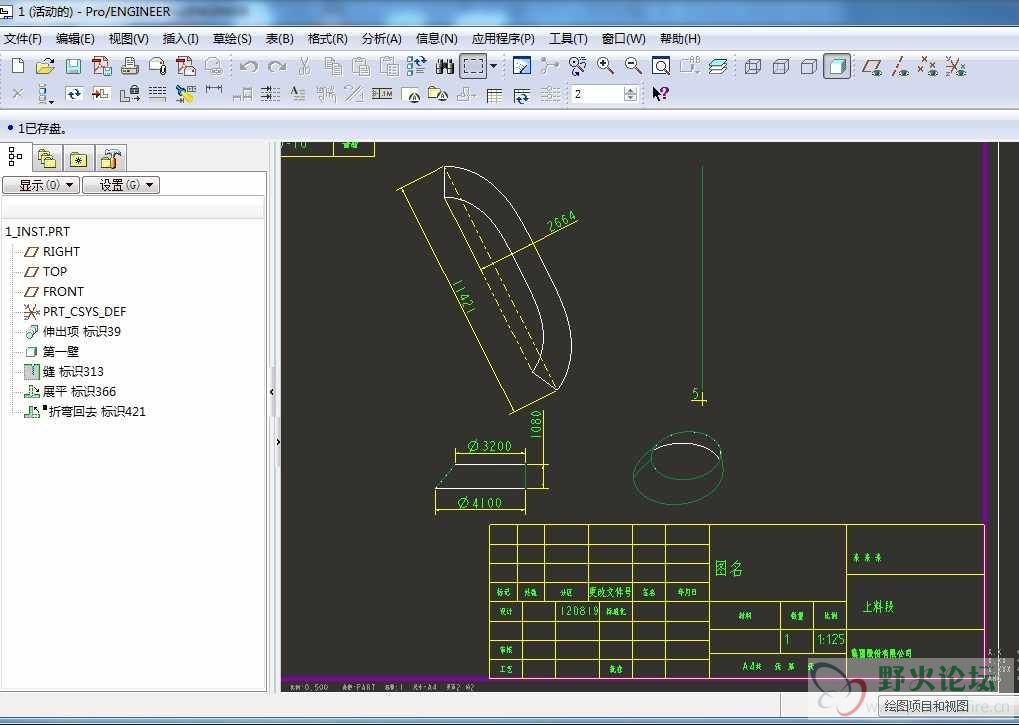Click the regenerate icon in second toolbar row
Screen dimensions: 1019x725
tap(73, 94)
